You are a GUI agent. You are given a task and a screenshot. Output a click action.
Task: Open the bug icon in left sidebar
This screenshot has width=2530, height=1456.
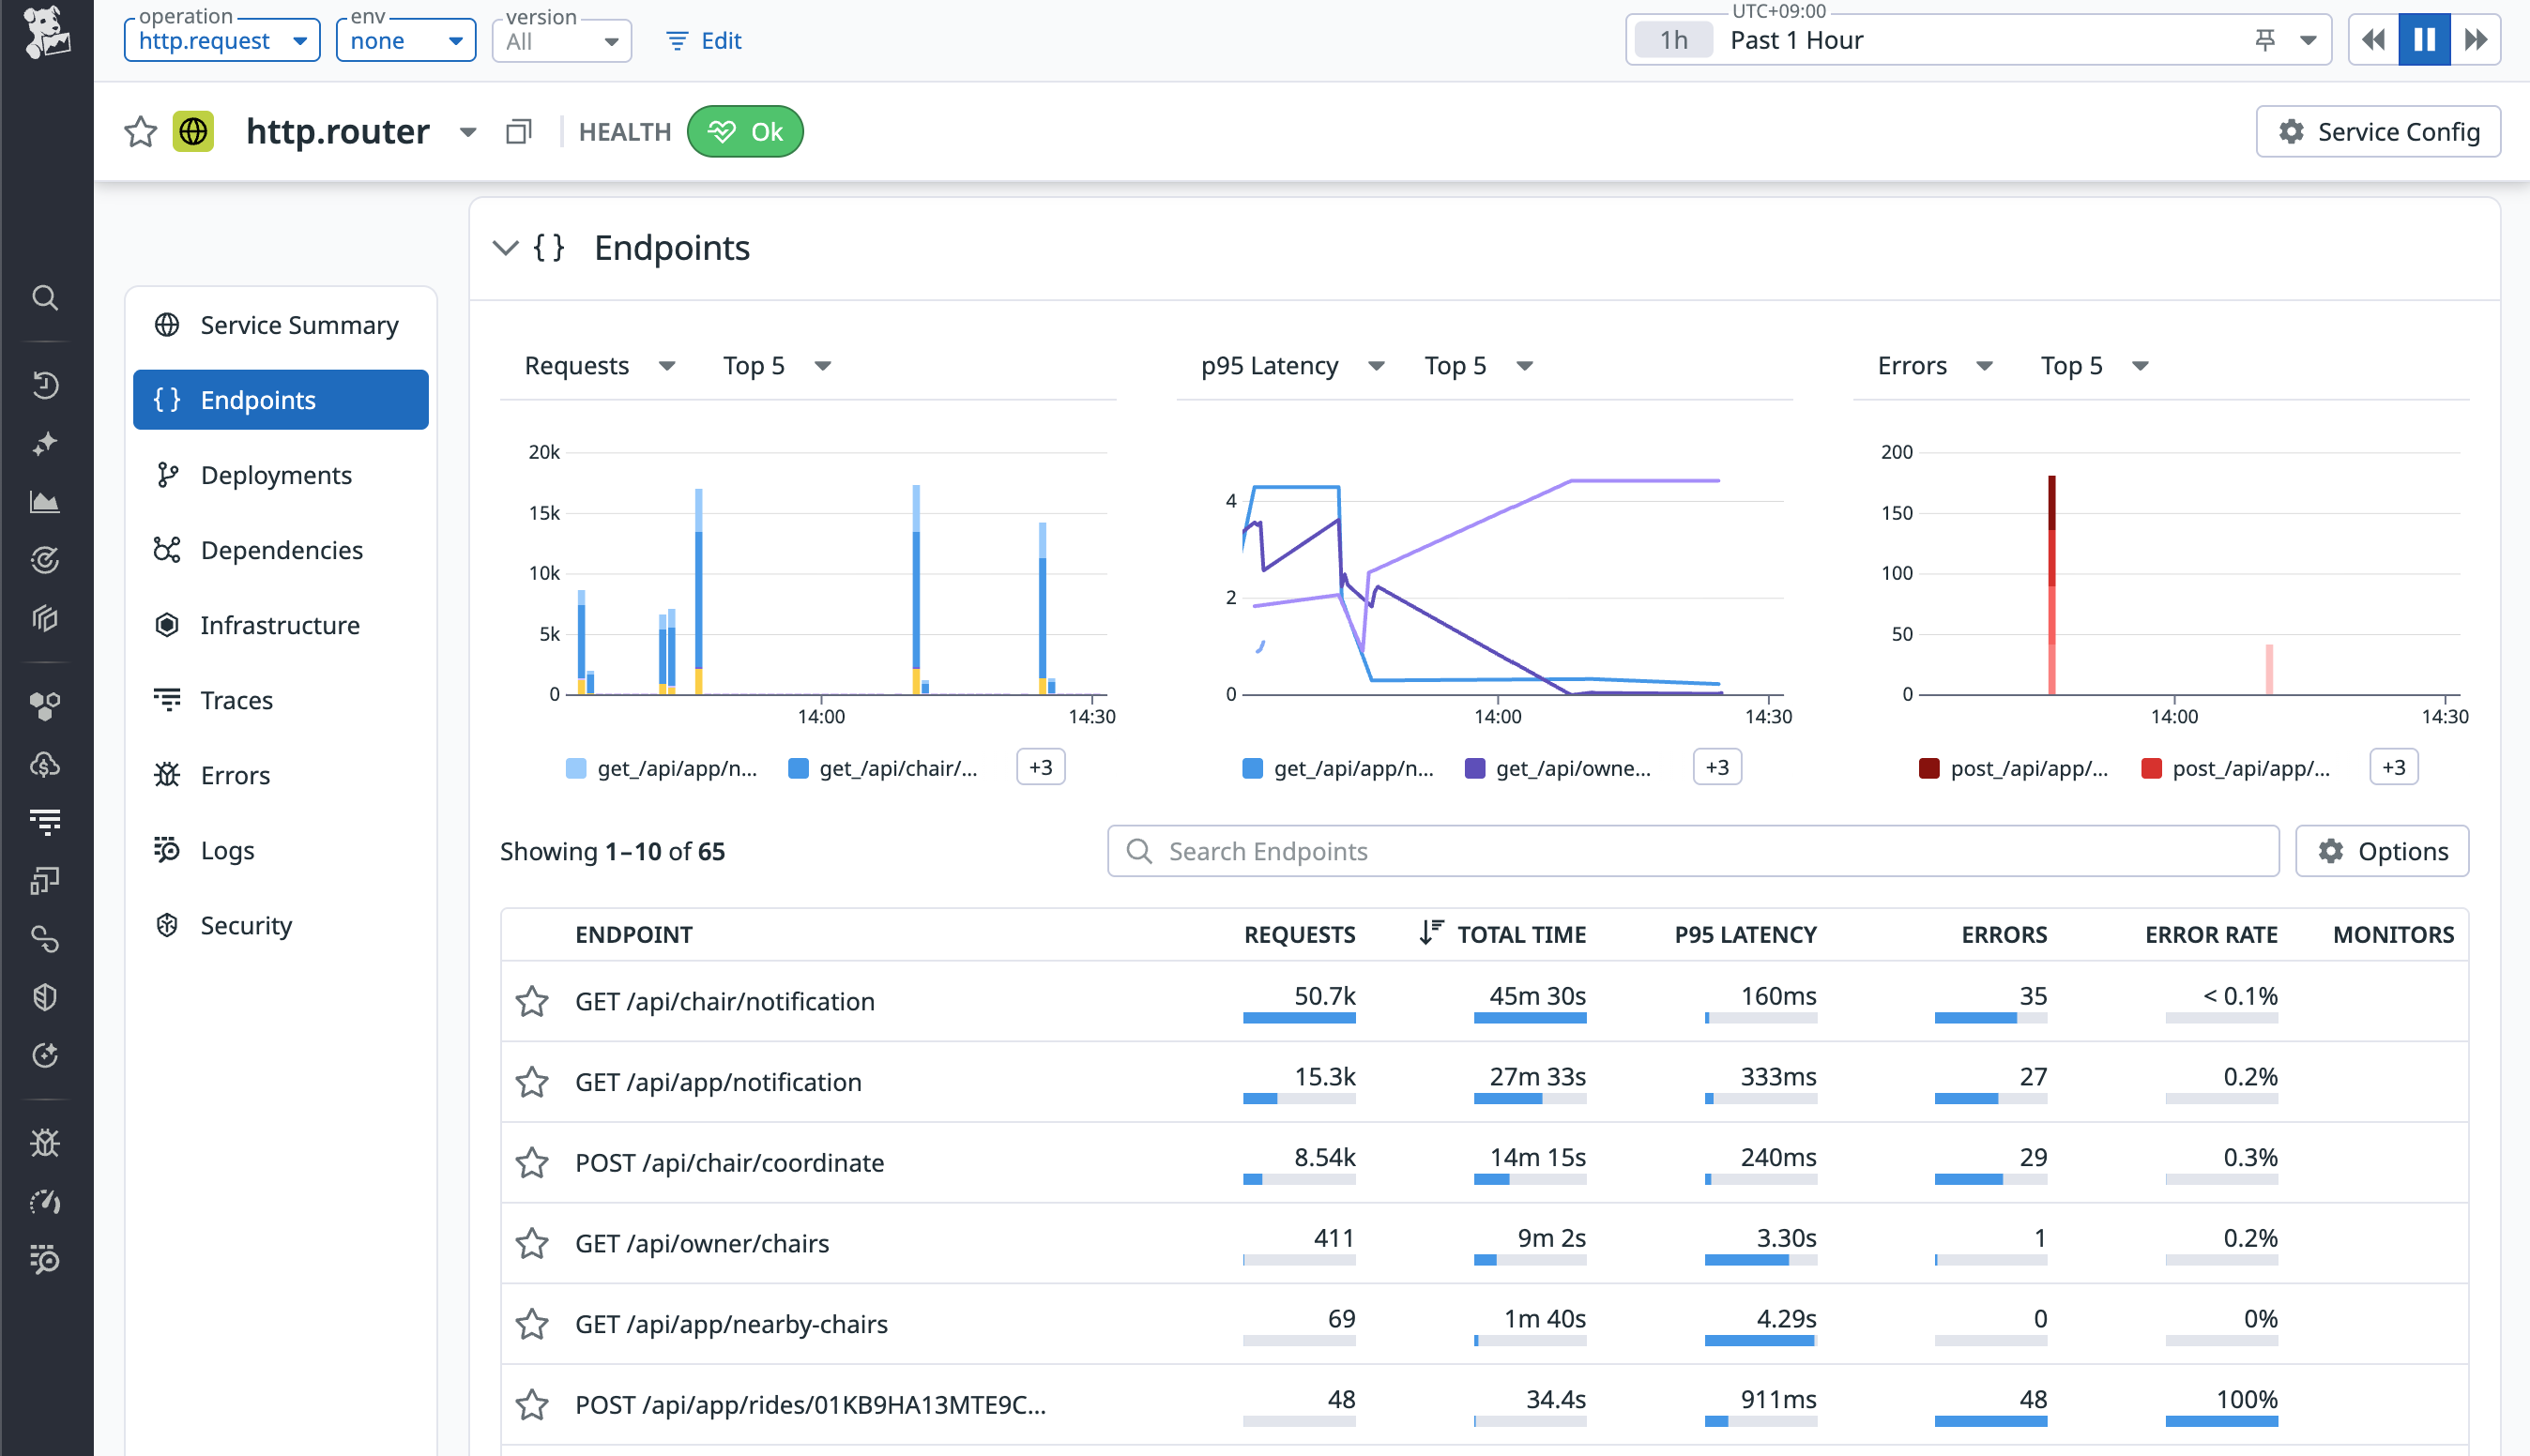[x=45, y=1142]
